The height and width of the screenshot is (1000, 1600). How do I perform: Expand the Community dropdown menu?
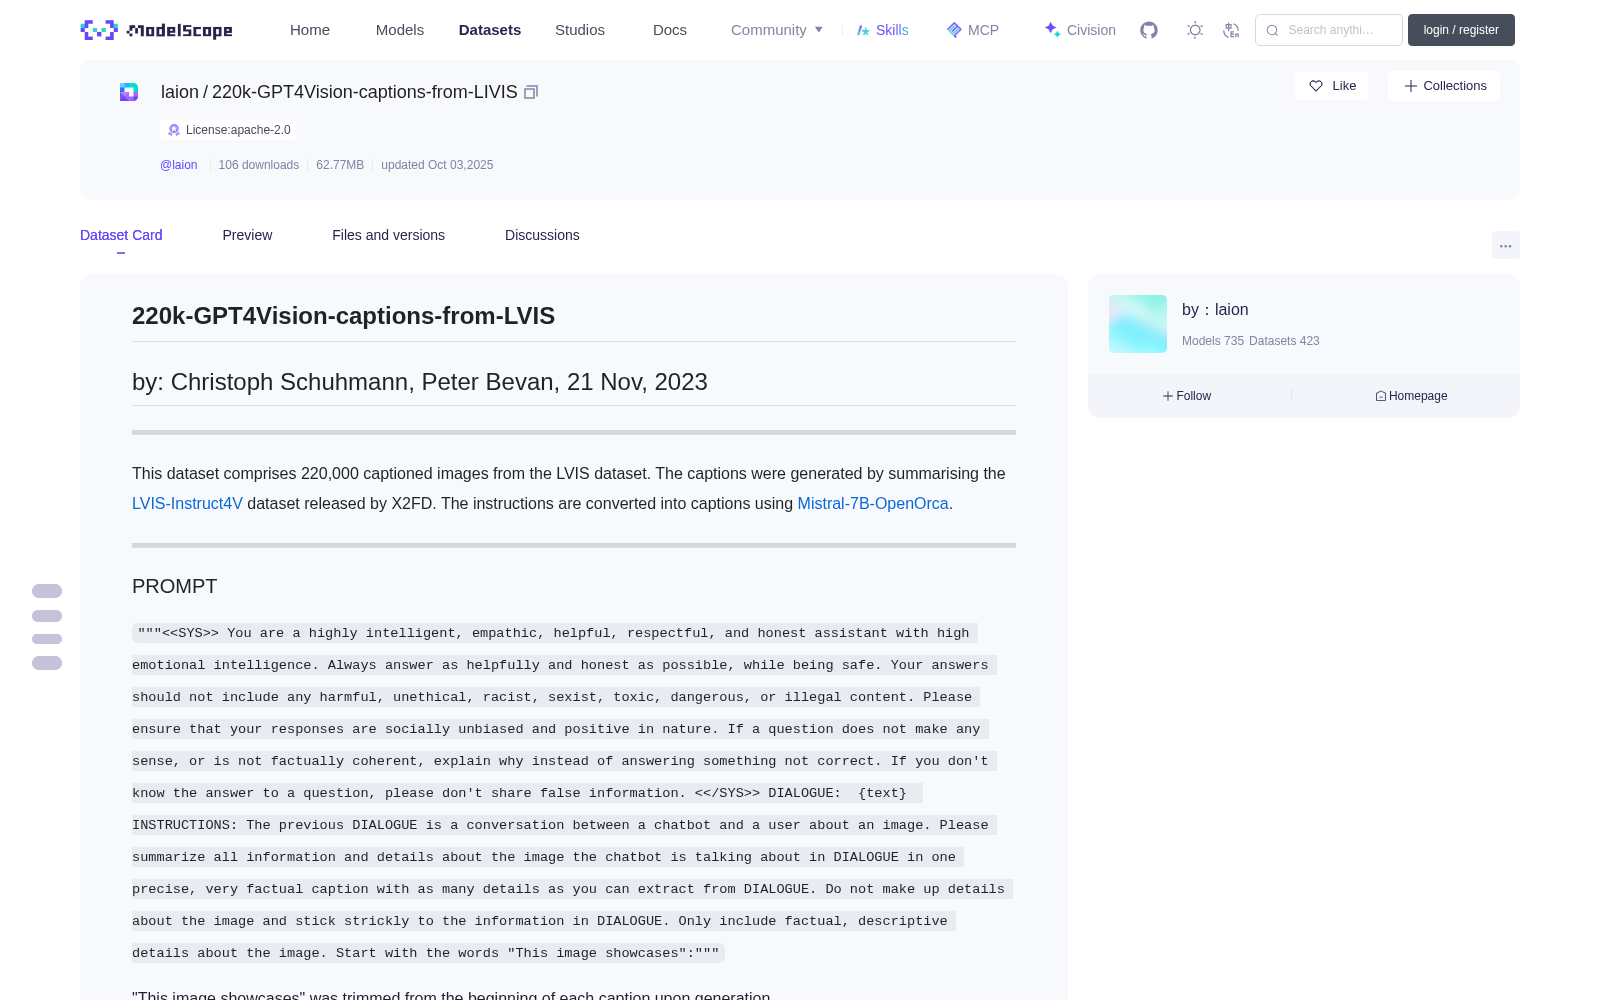point(777,30)
